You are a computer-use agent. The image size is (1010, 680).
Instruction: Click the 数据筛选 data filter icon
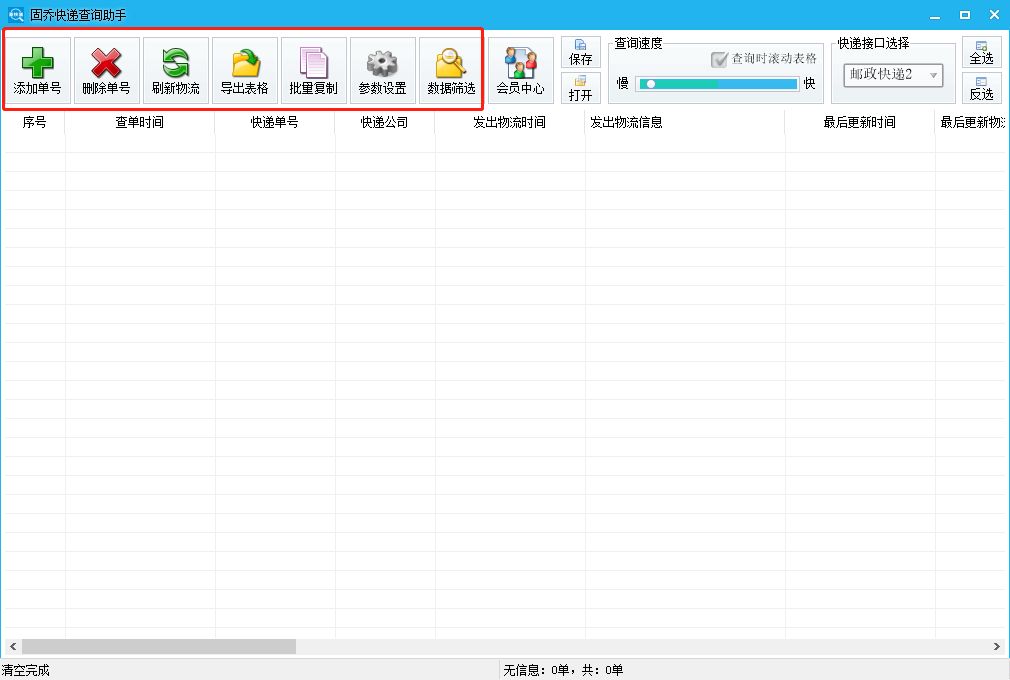450,70
